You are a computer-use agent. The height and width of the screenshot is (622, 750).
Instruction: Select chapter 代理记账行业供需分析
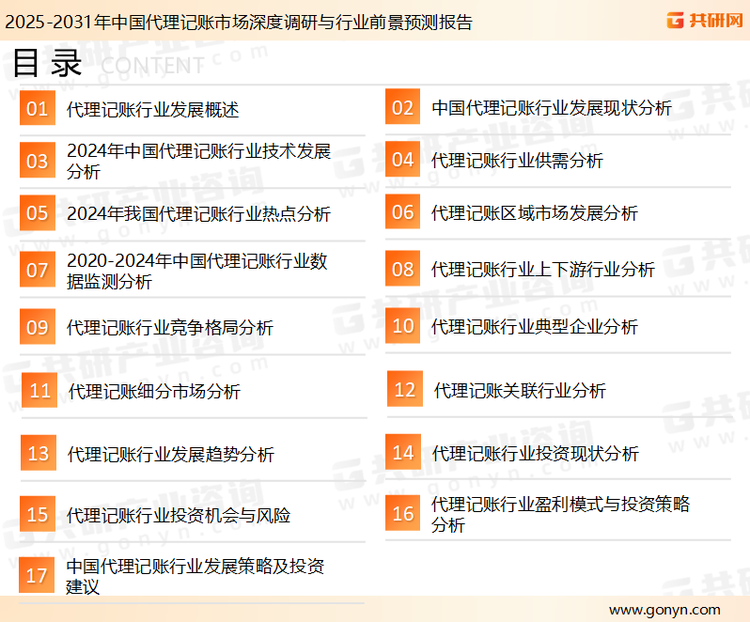[x=517, y=160]
